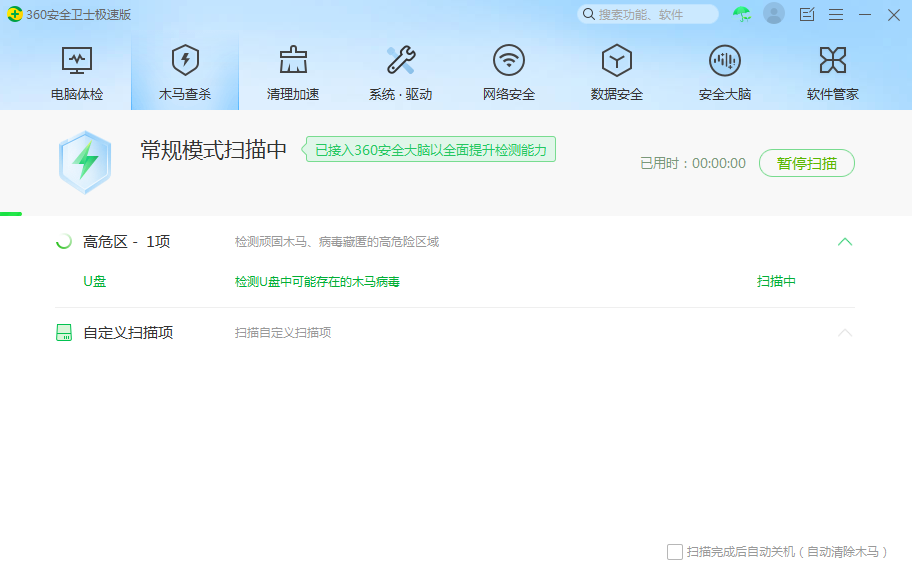Switch to the 清理加速 tab label
Viewport: 912px width, 576px height.
pos(293,94)
